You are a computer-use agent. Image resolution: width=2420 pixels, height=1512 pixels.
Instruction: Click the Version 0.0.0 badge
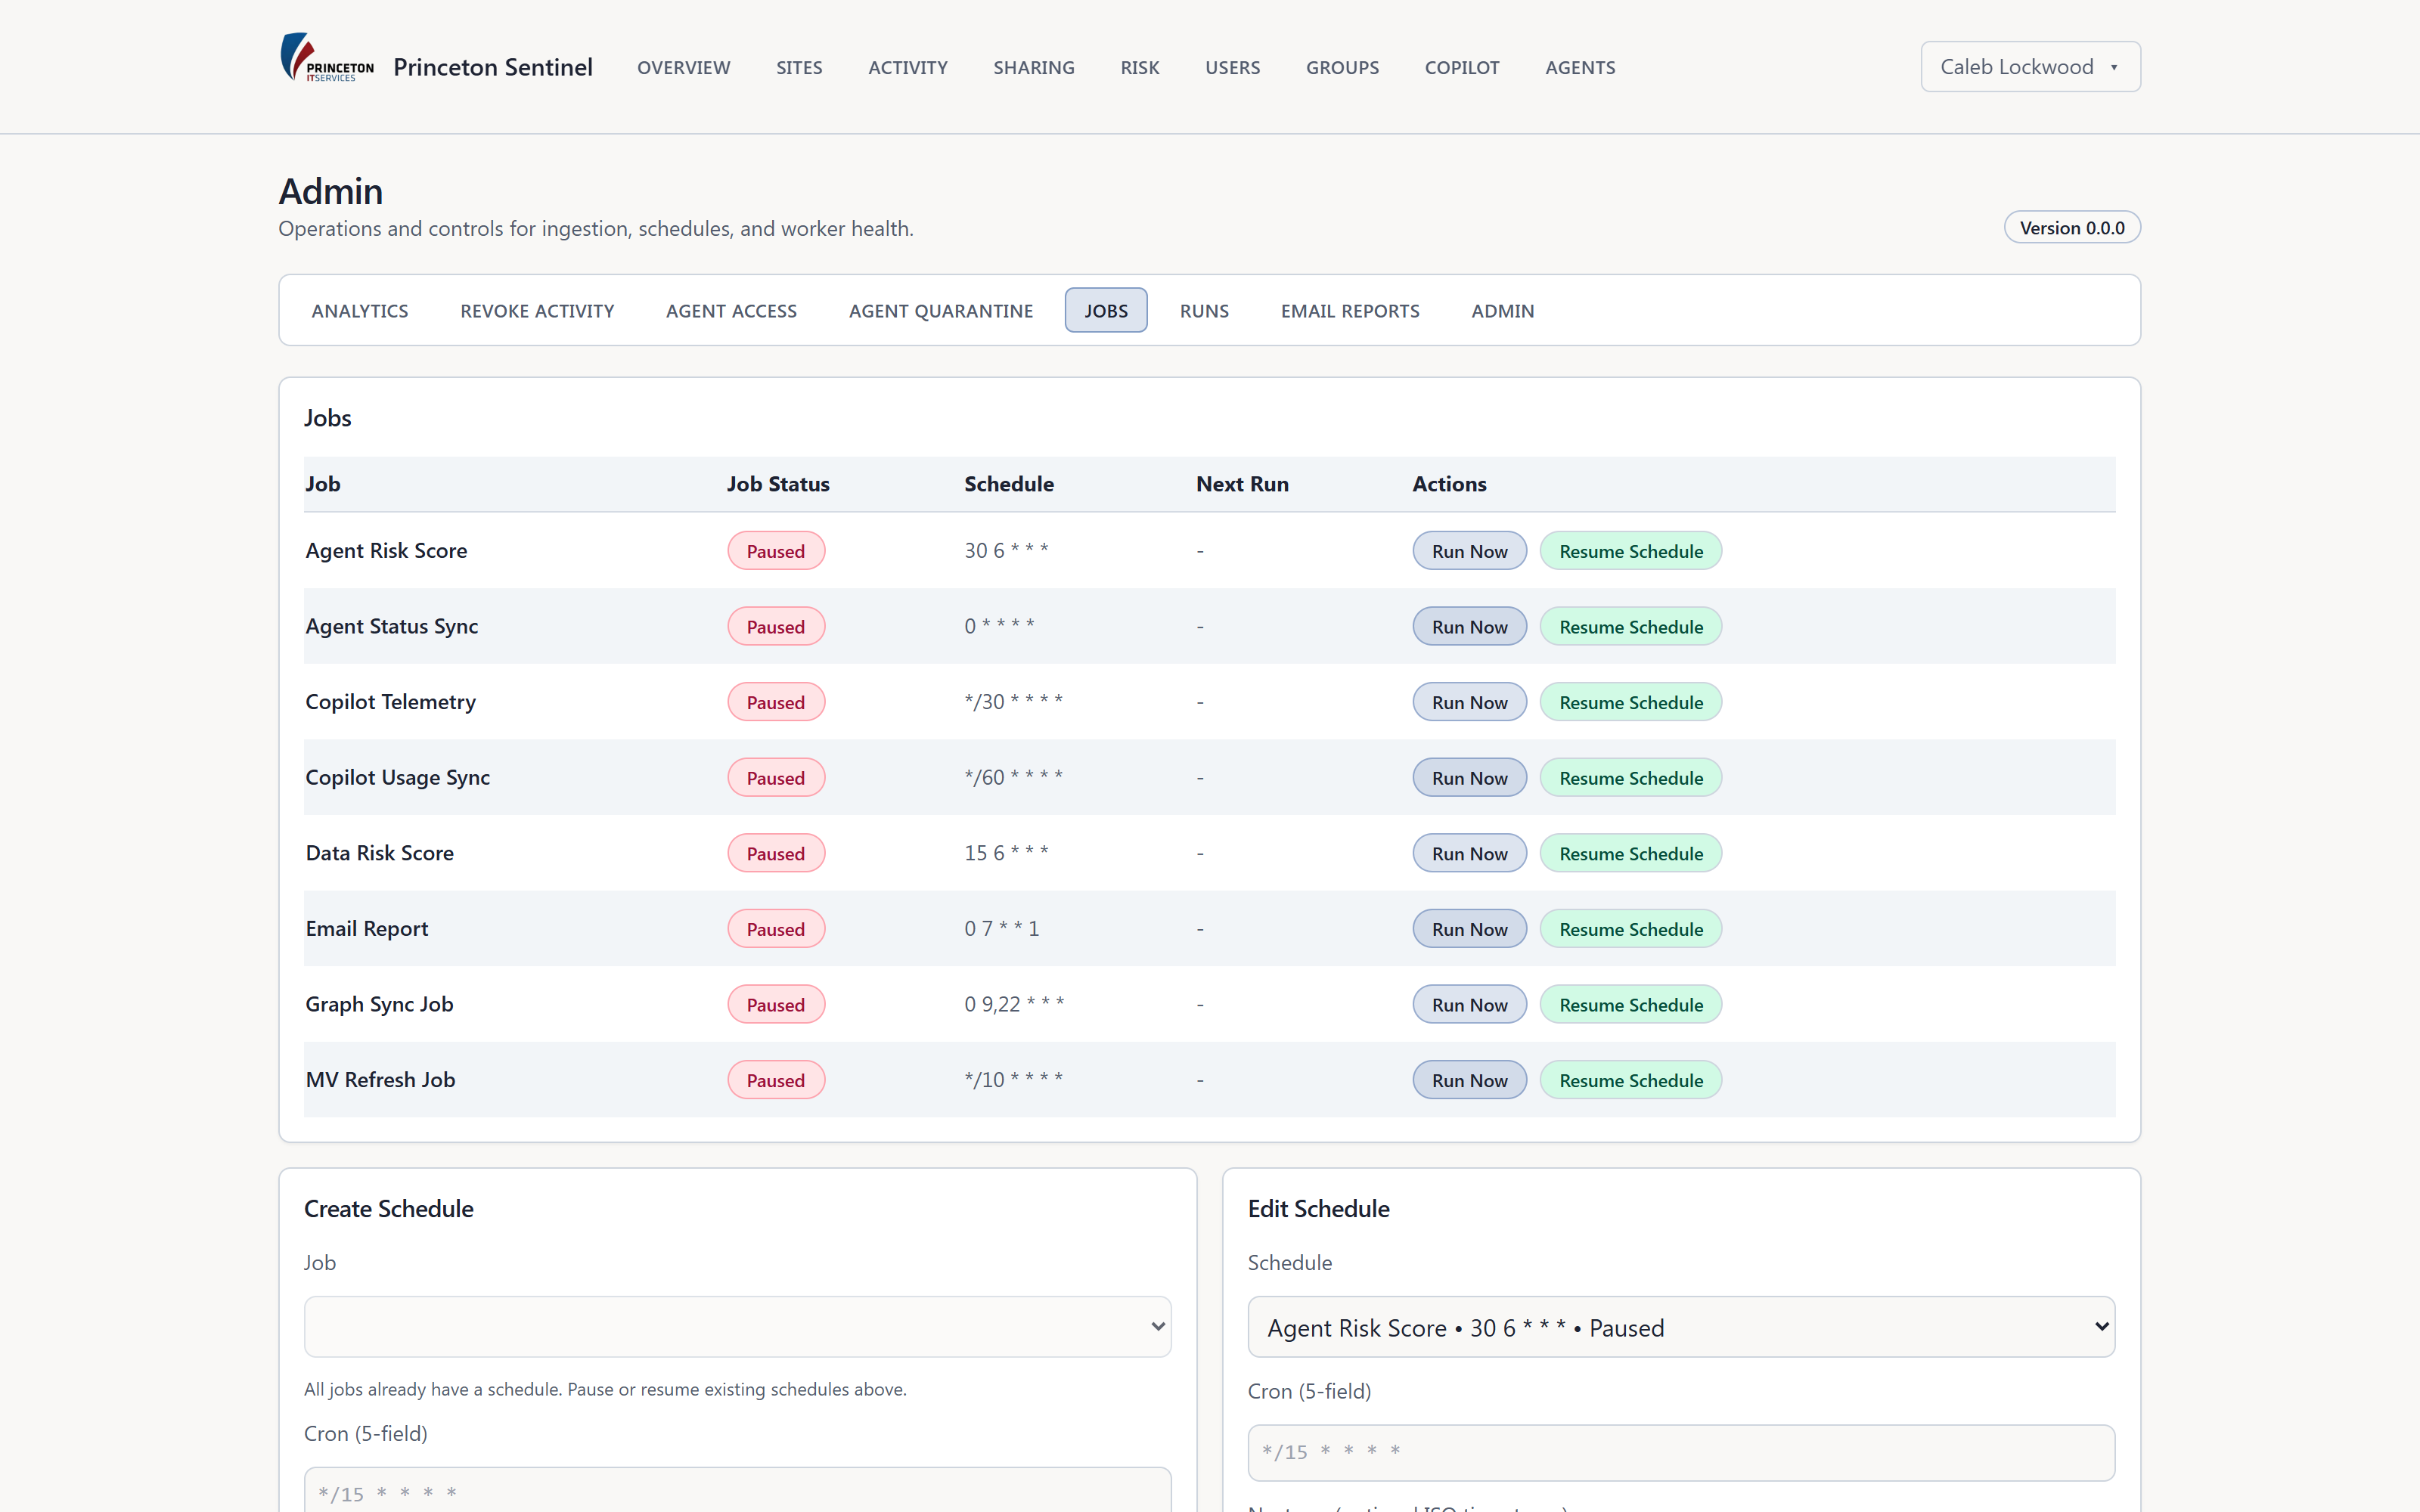point(2072,227)
